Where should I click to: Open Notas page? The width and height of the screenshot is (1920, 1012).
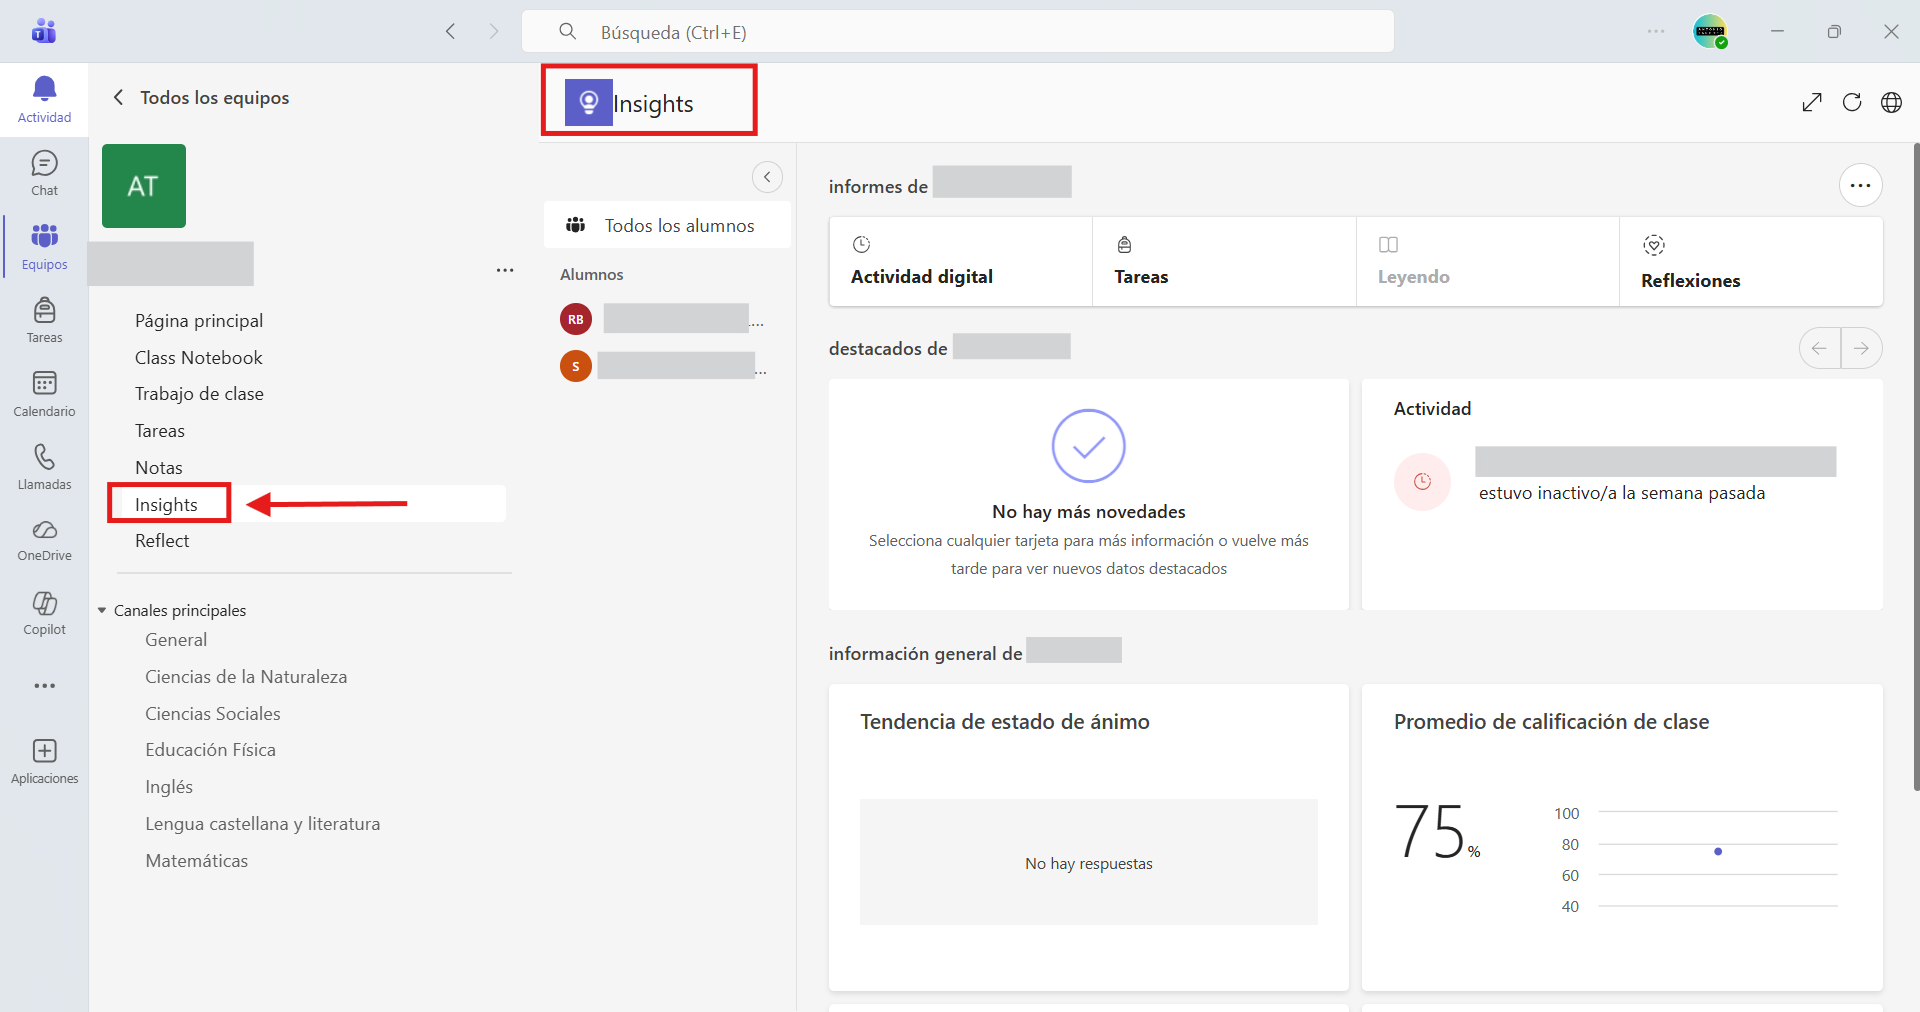coord(159,467)
